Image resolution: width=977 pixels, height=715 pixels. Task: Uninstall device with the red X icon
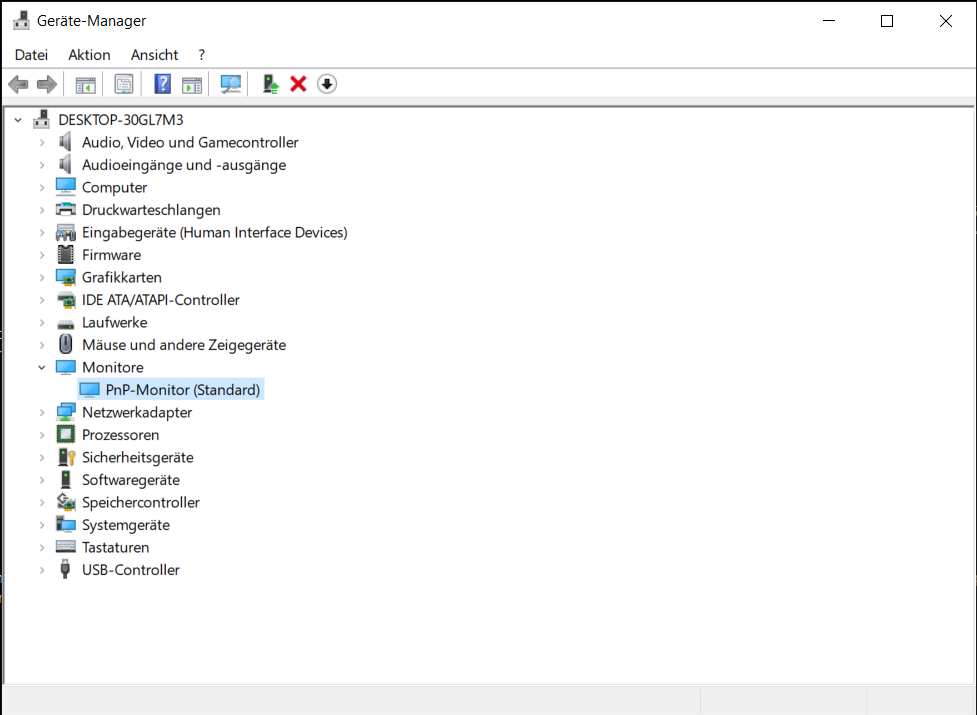point(298,84)
